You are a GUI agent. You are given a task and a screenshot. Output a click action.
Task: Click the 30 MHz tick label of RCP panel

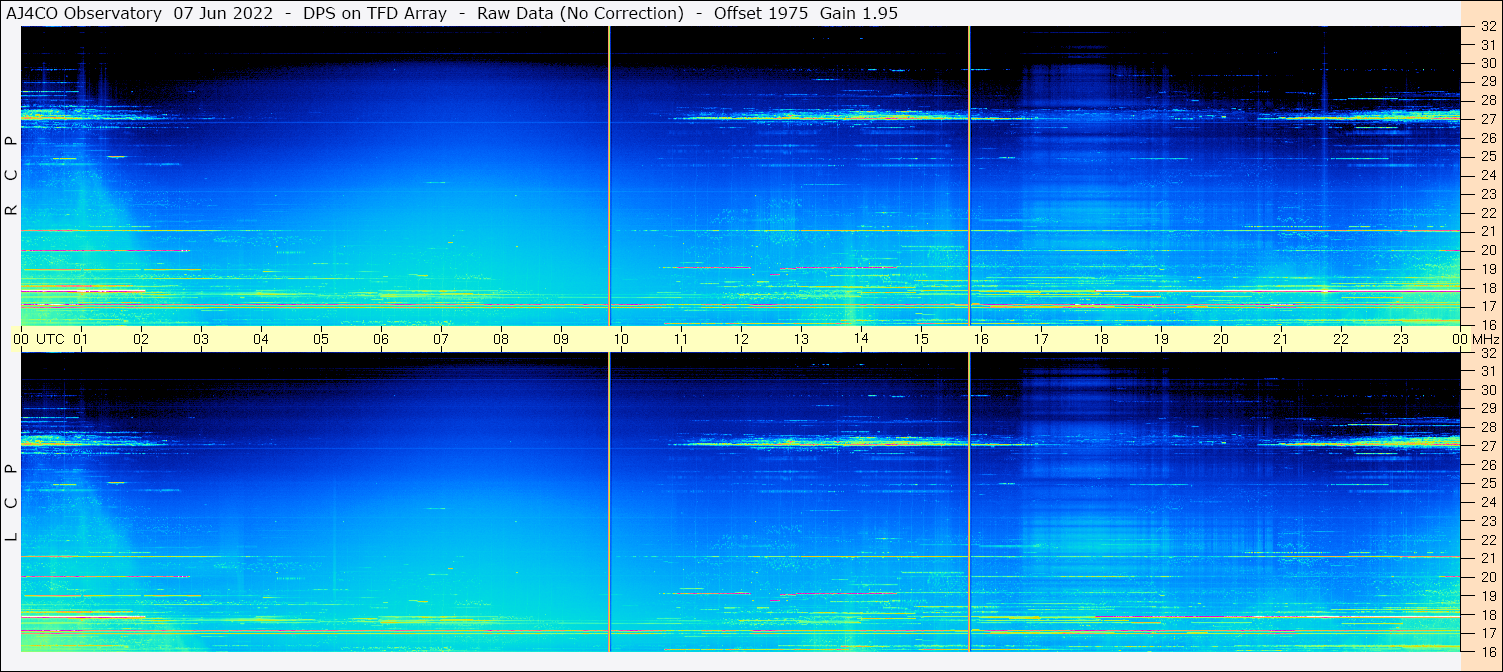(x=1488, y=63)
